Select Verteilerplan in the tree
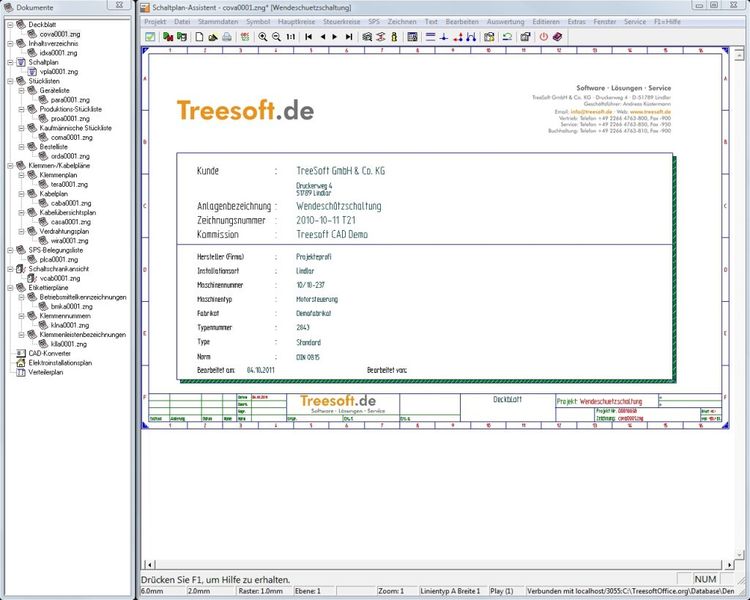Image resolution: width=750 pixels, height=600 pixels. coord(45,372)
